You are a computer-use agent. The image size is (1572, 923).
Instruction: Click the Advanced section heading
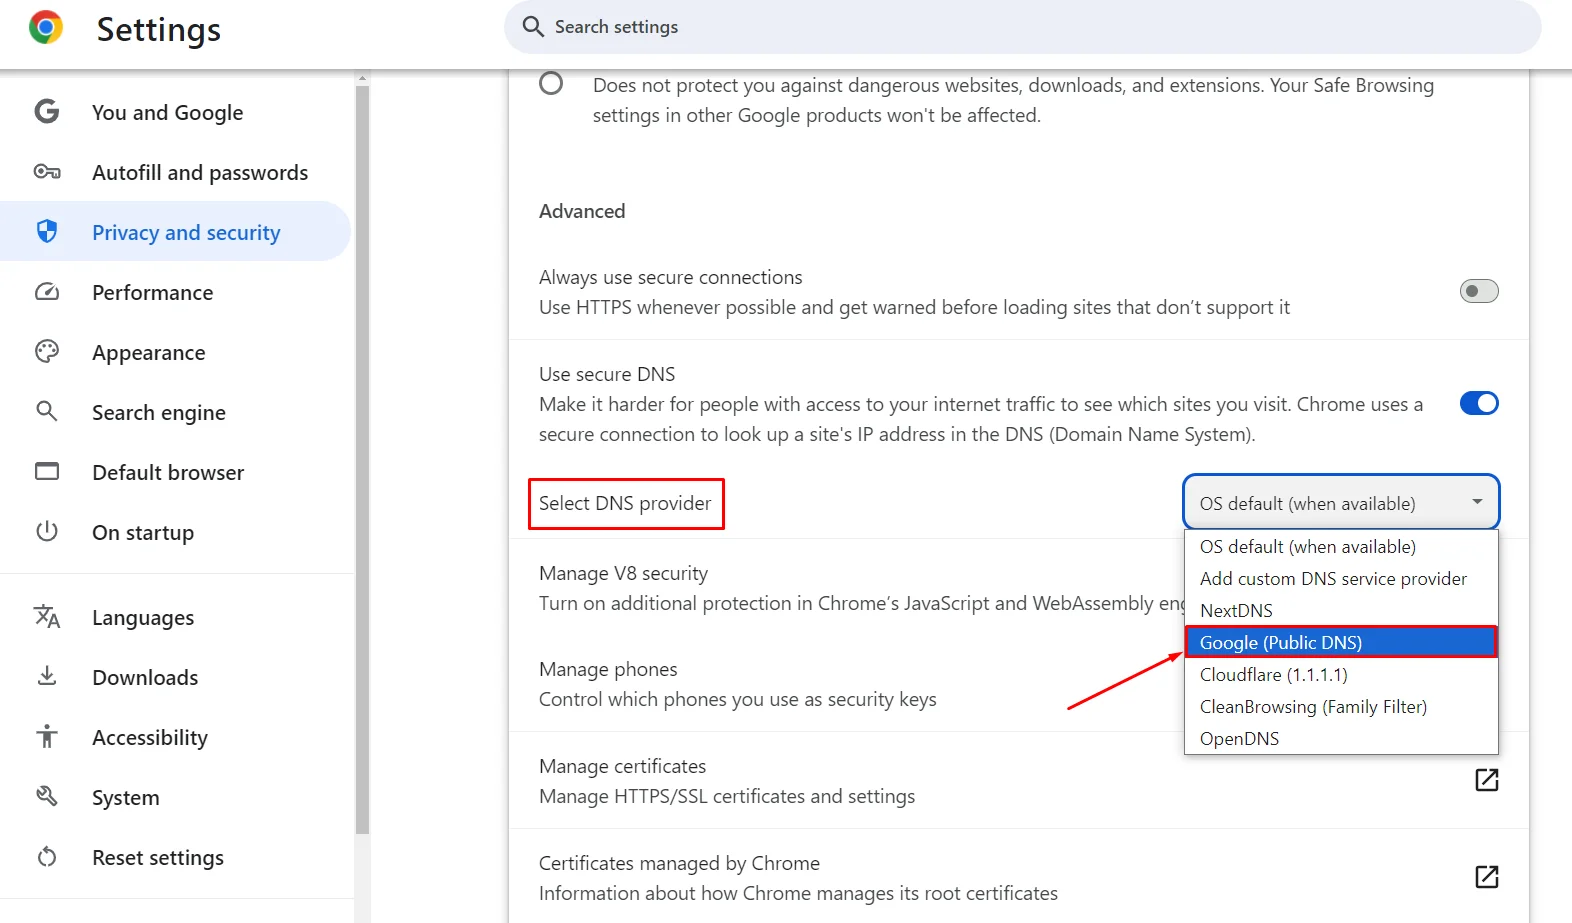(582, 211)
